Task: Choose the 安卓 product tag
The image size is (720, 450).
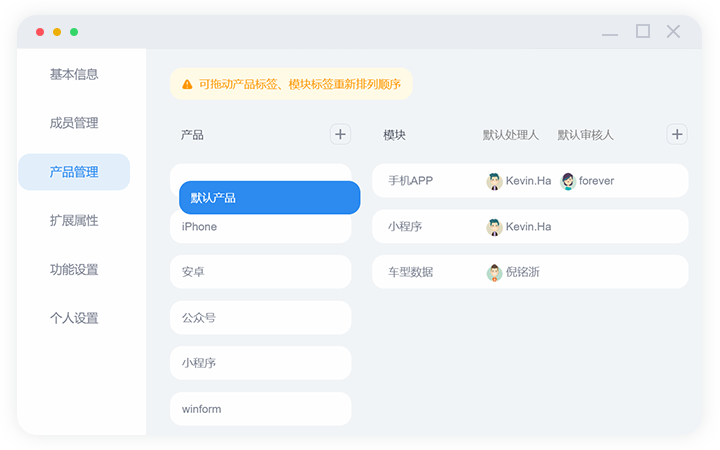Action: click(260, 272)
